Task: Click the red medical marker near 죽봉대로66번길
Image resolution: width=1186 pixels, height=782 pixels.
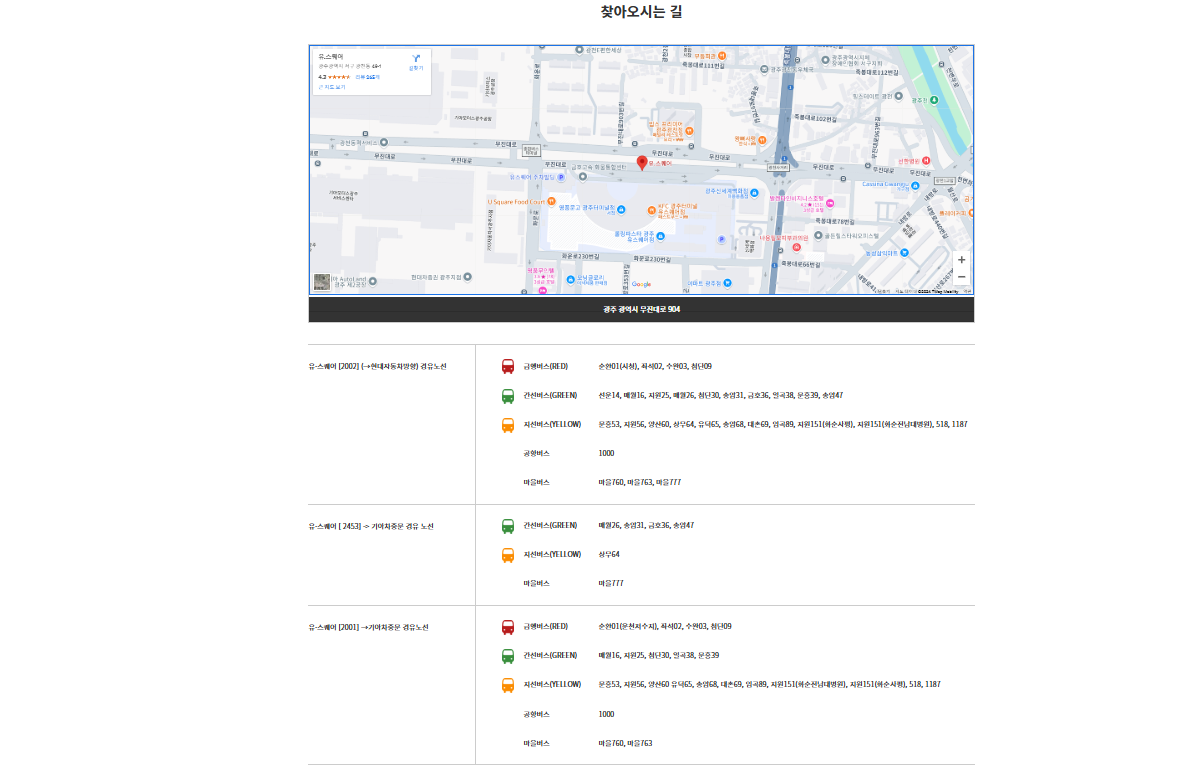Action: click(796, 247)
